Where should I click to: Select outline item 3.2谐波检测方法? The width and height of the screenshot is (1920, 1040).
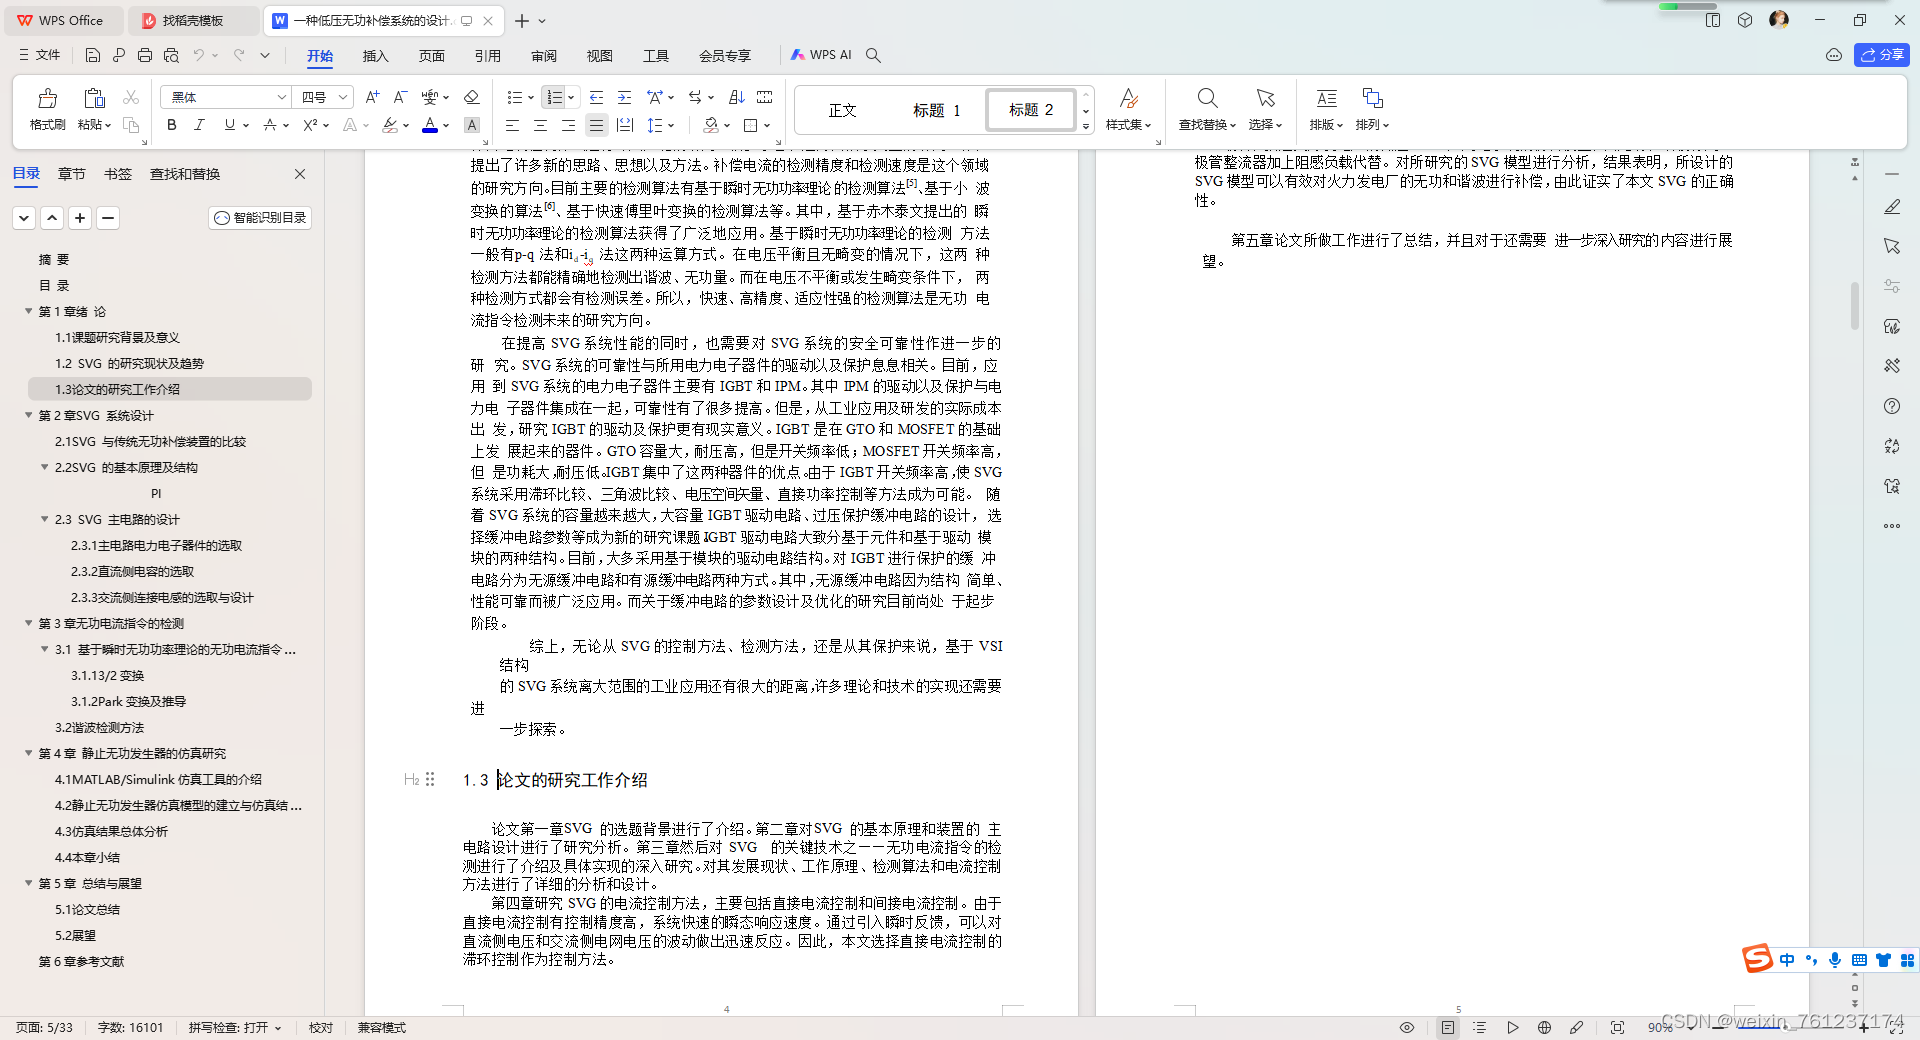99,727
